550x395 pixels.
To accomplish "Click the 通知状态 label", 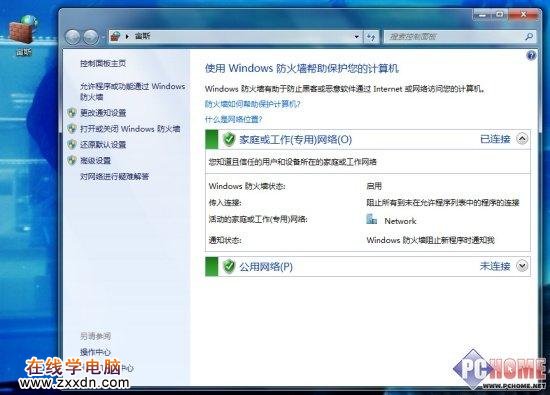I will pyautogui.click(x=225, y=240).
